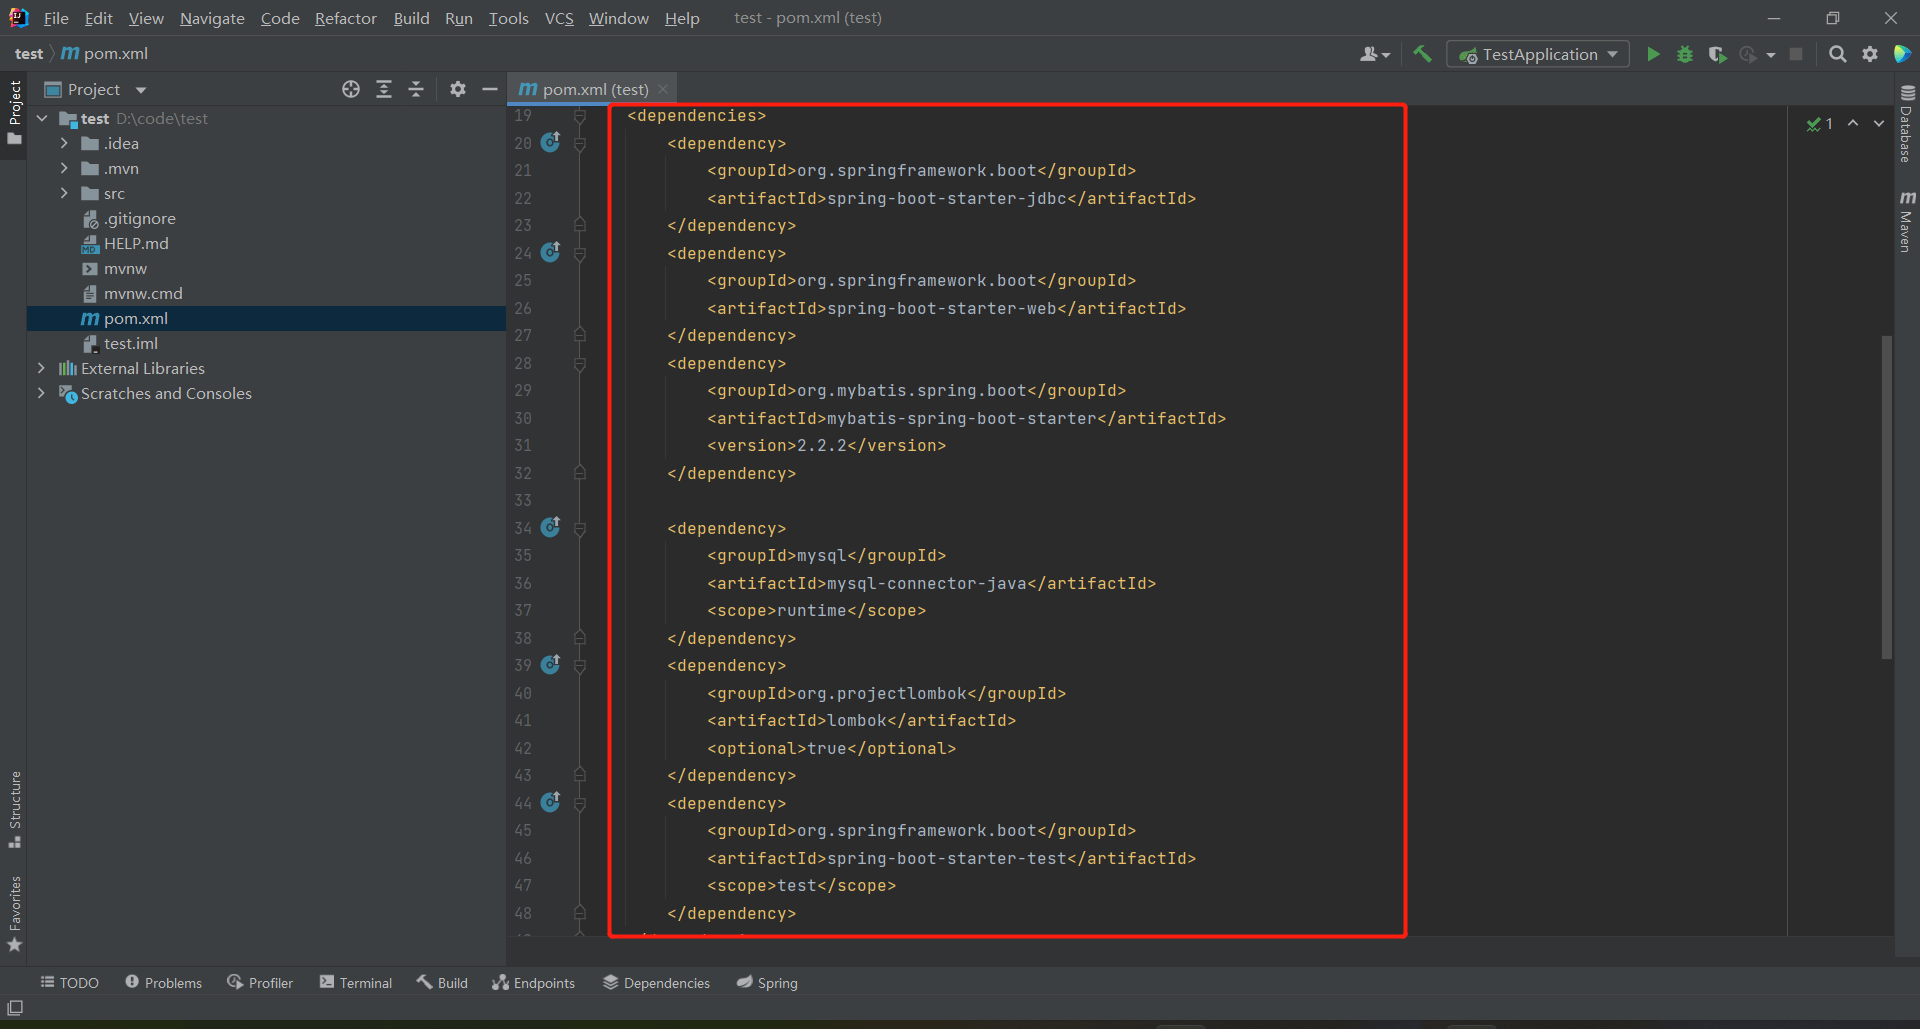Start debugging with the bug icon

tap(1685, 54)
